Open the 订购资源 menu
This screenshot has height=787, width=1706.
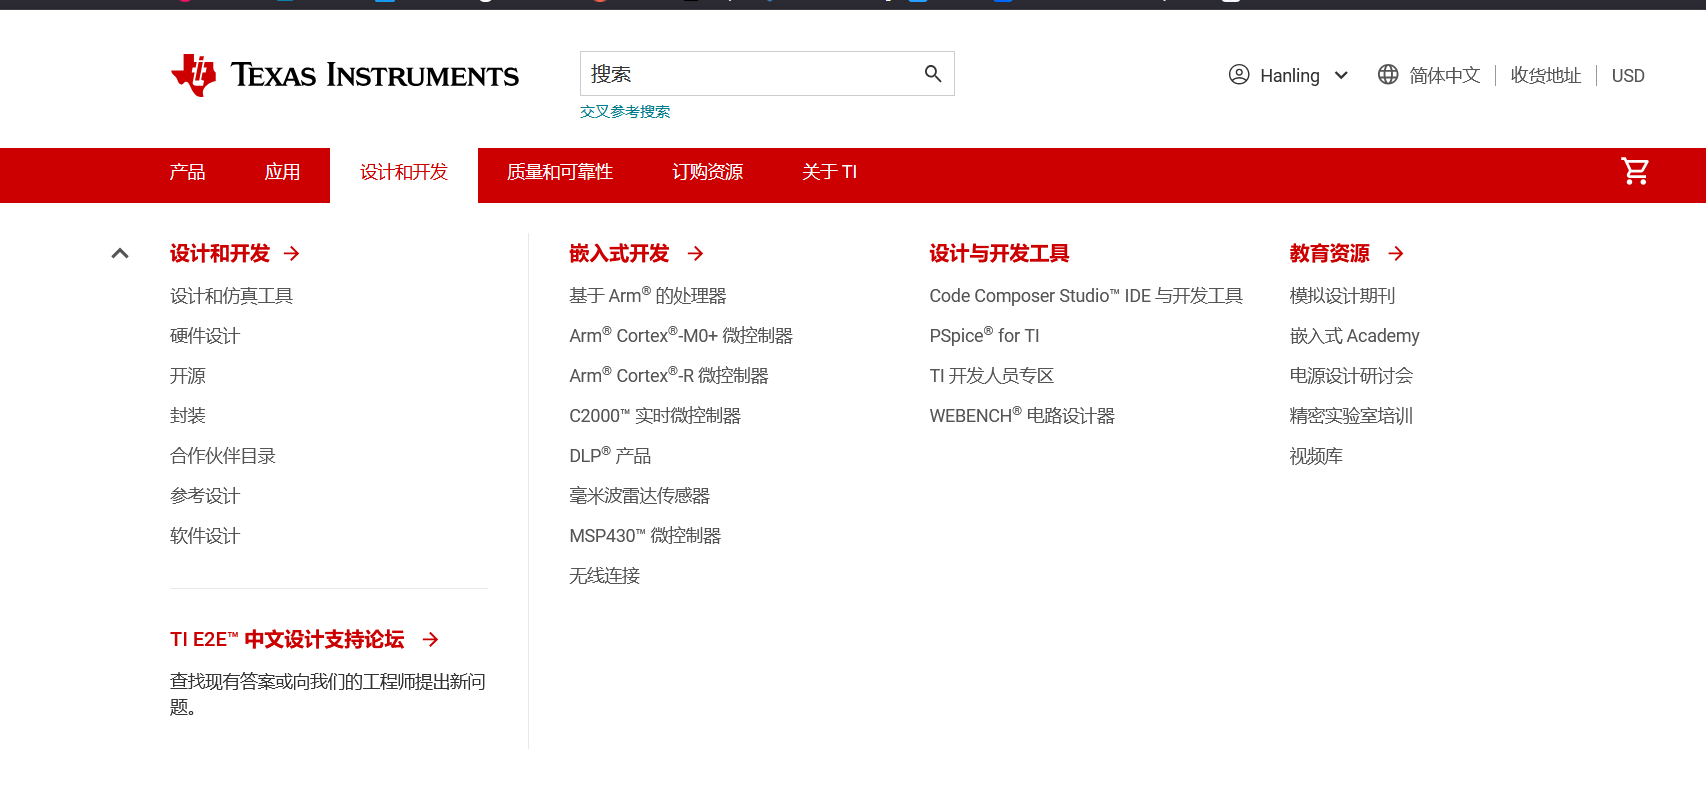pyautogui.click(x=708, y=173)
